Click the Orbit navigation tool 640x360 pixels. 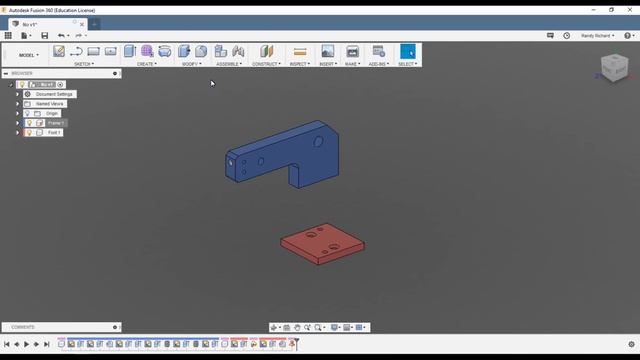coord(274,327)
